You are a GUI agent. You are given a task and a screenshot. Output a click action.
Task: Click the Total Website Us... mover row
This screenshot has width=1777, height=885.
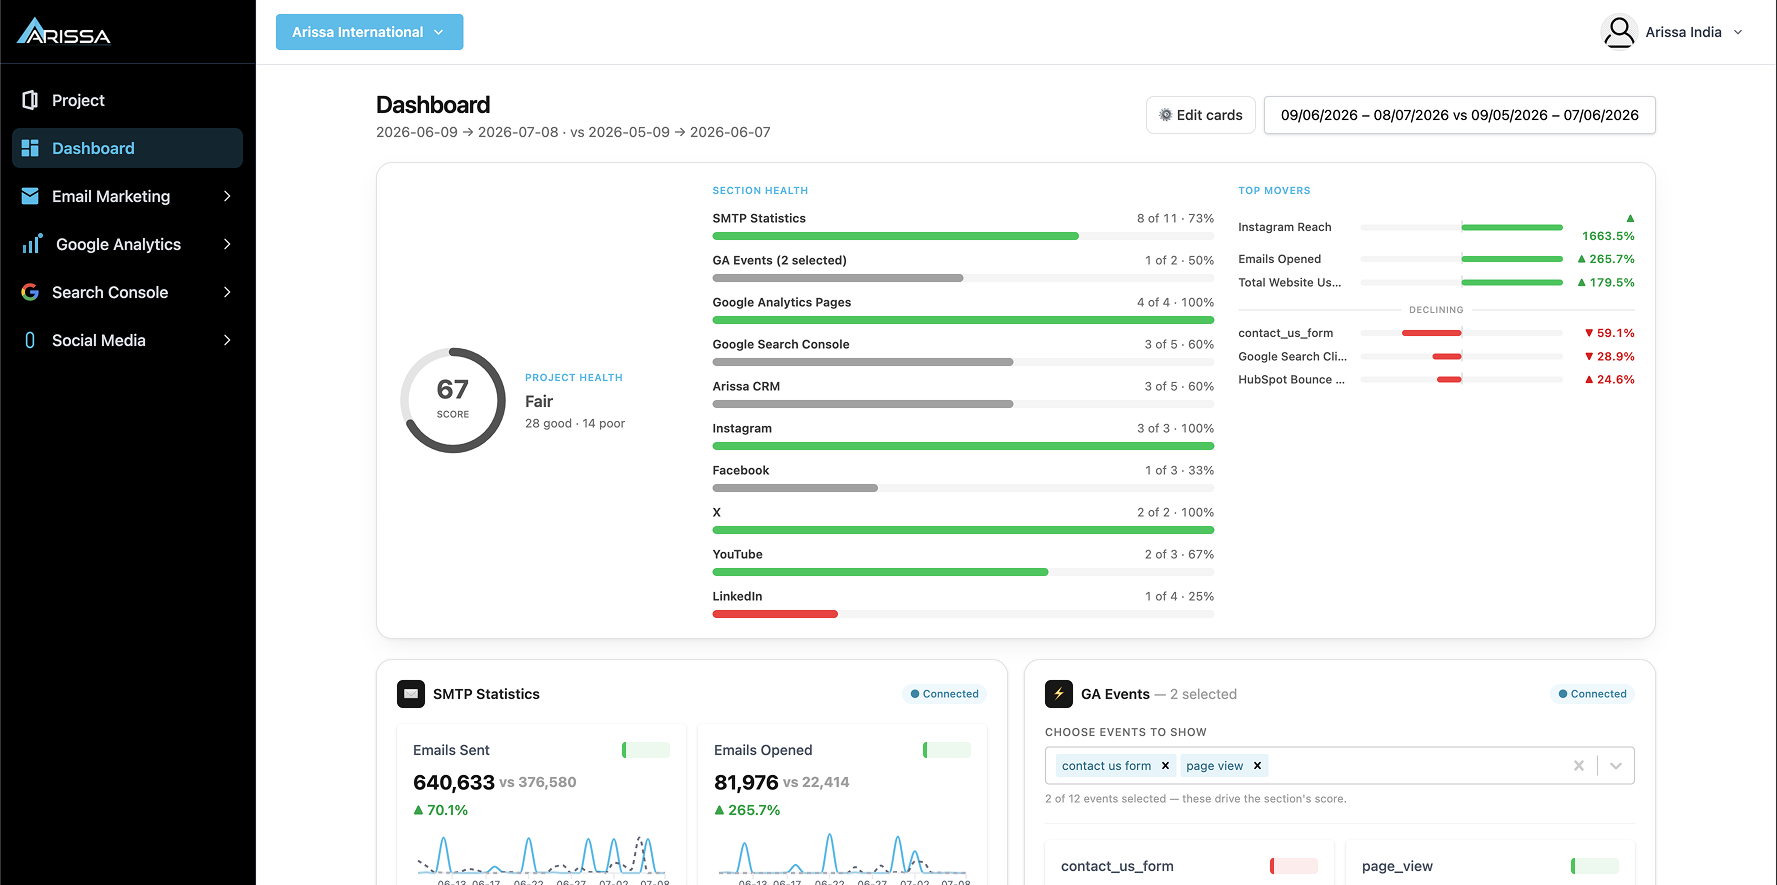[x=1436, y=283]
